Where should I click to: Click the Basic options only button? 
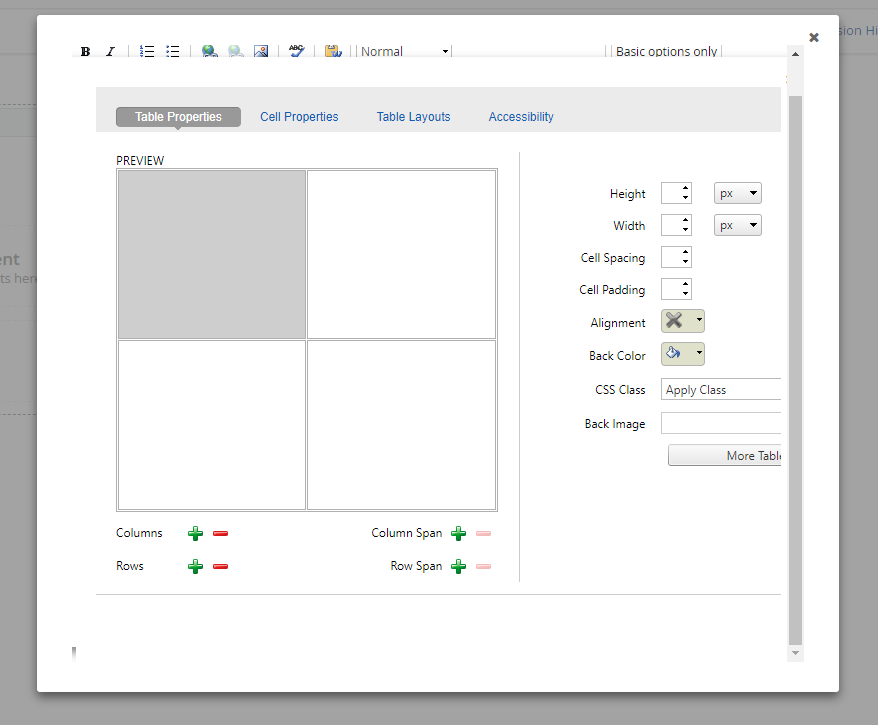point(666,52)
